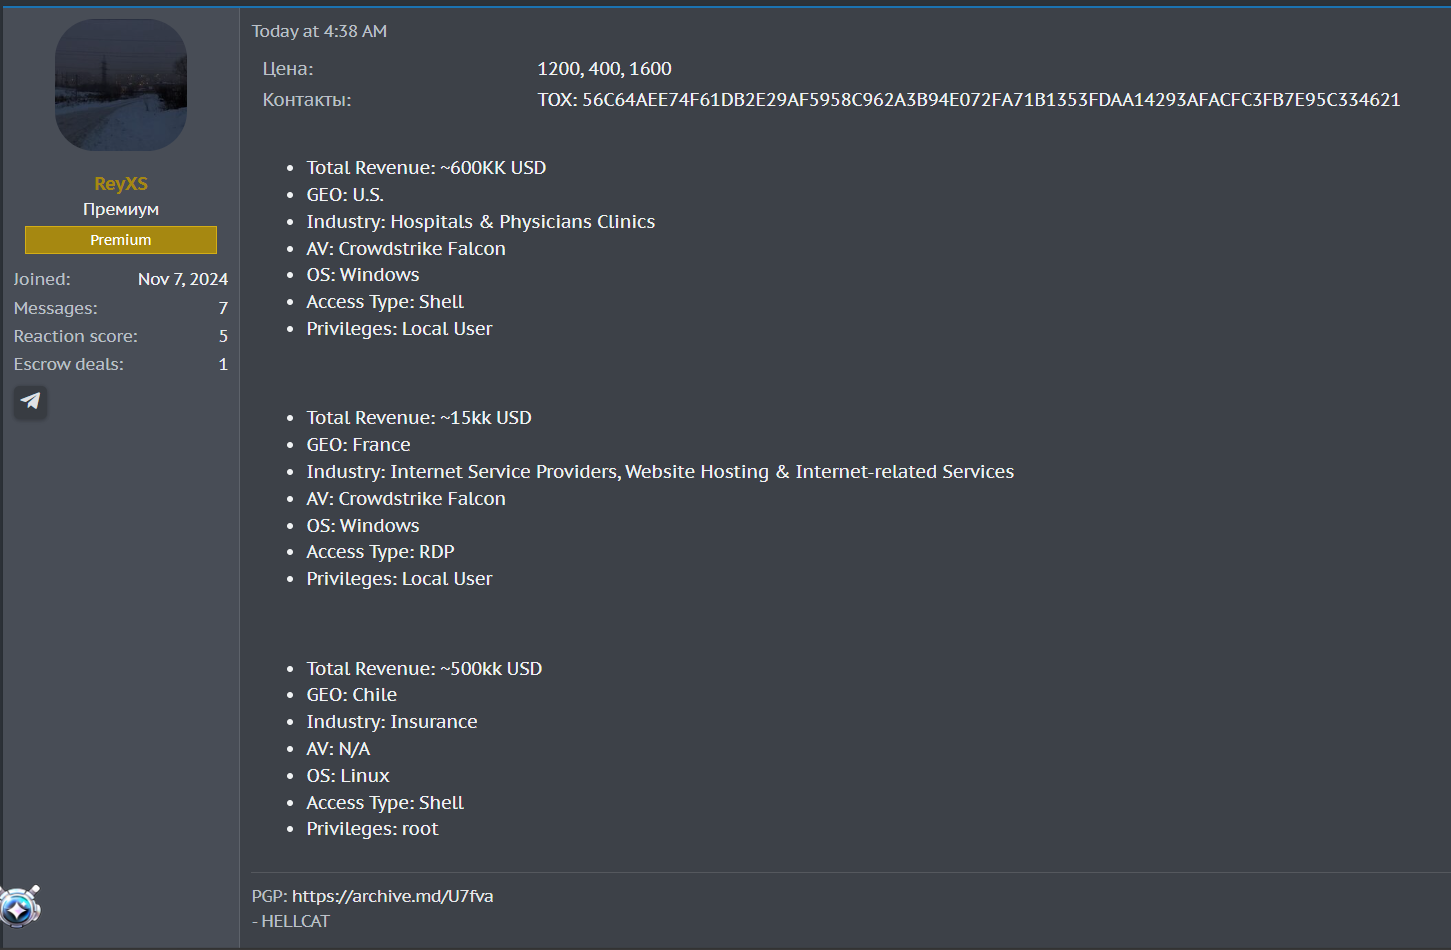Open ReyXS's profile avatar picture

pos(121,85)
